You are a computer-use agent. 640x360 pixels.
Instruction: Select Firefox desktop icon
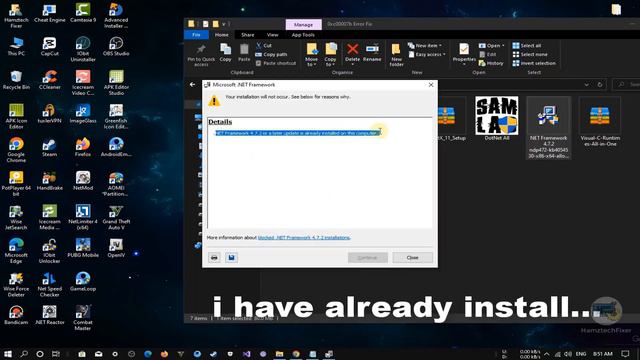pos(83,147)
